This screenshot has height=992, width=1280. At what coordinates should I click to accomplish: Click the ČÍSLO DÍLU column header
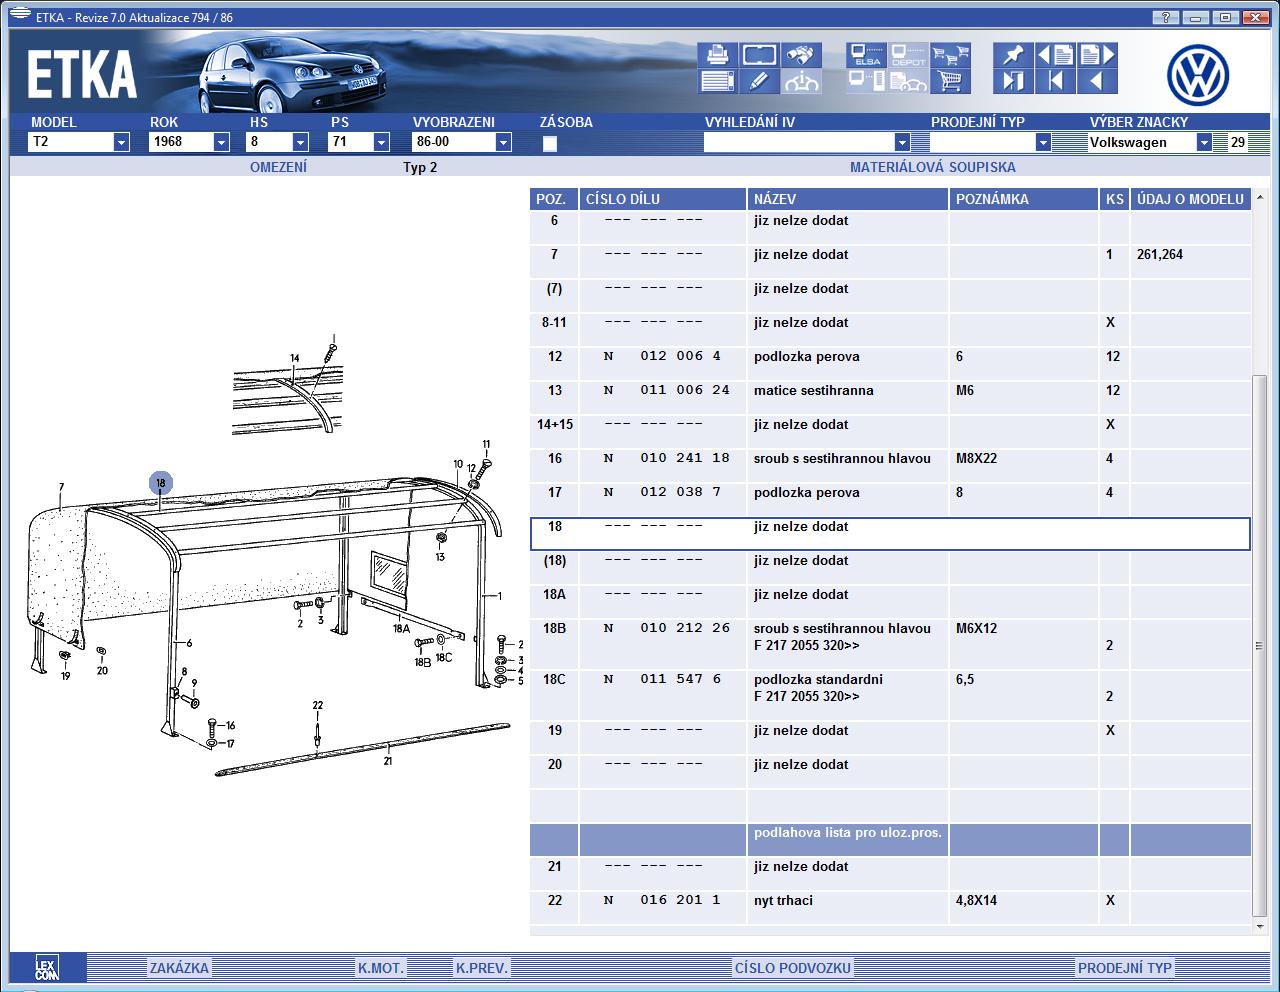coord(662,199)
